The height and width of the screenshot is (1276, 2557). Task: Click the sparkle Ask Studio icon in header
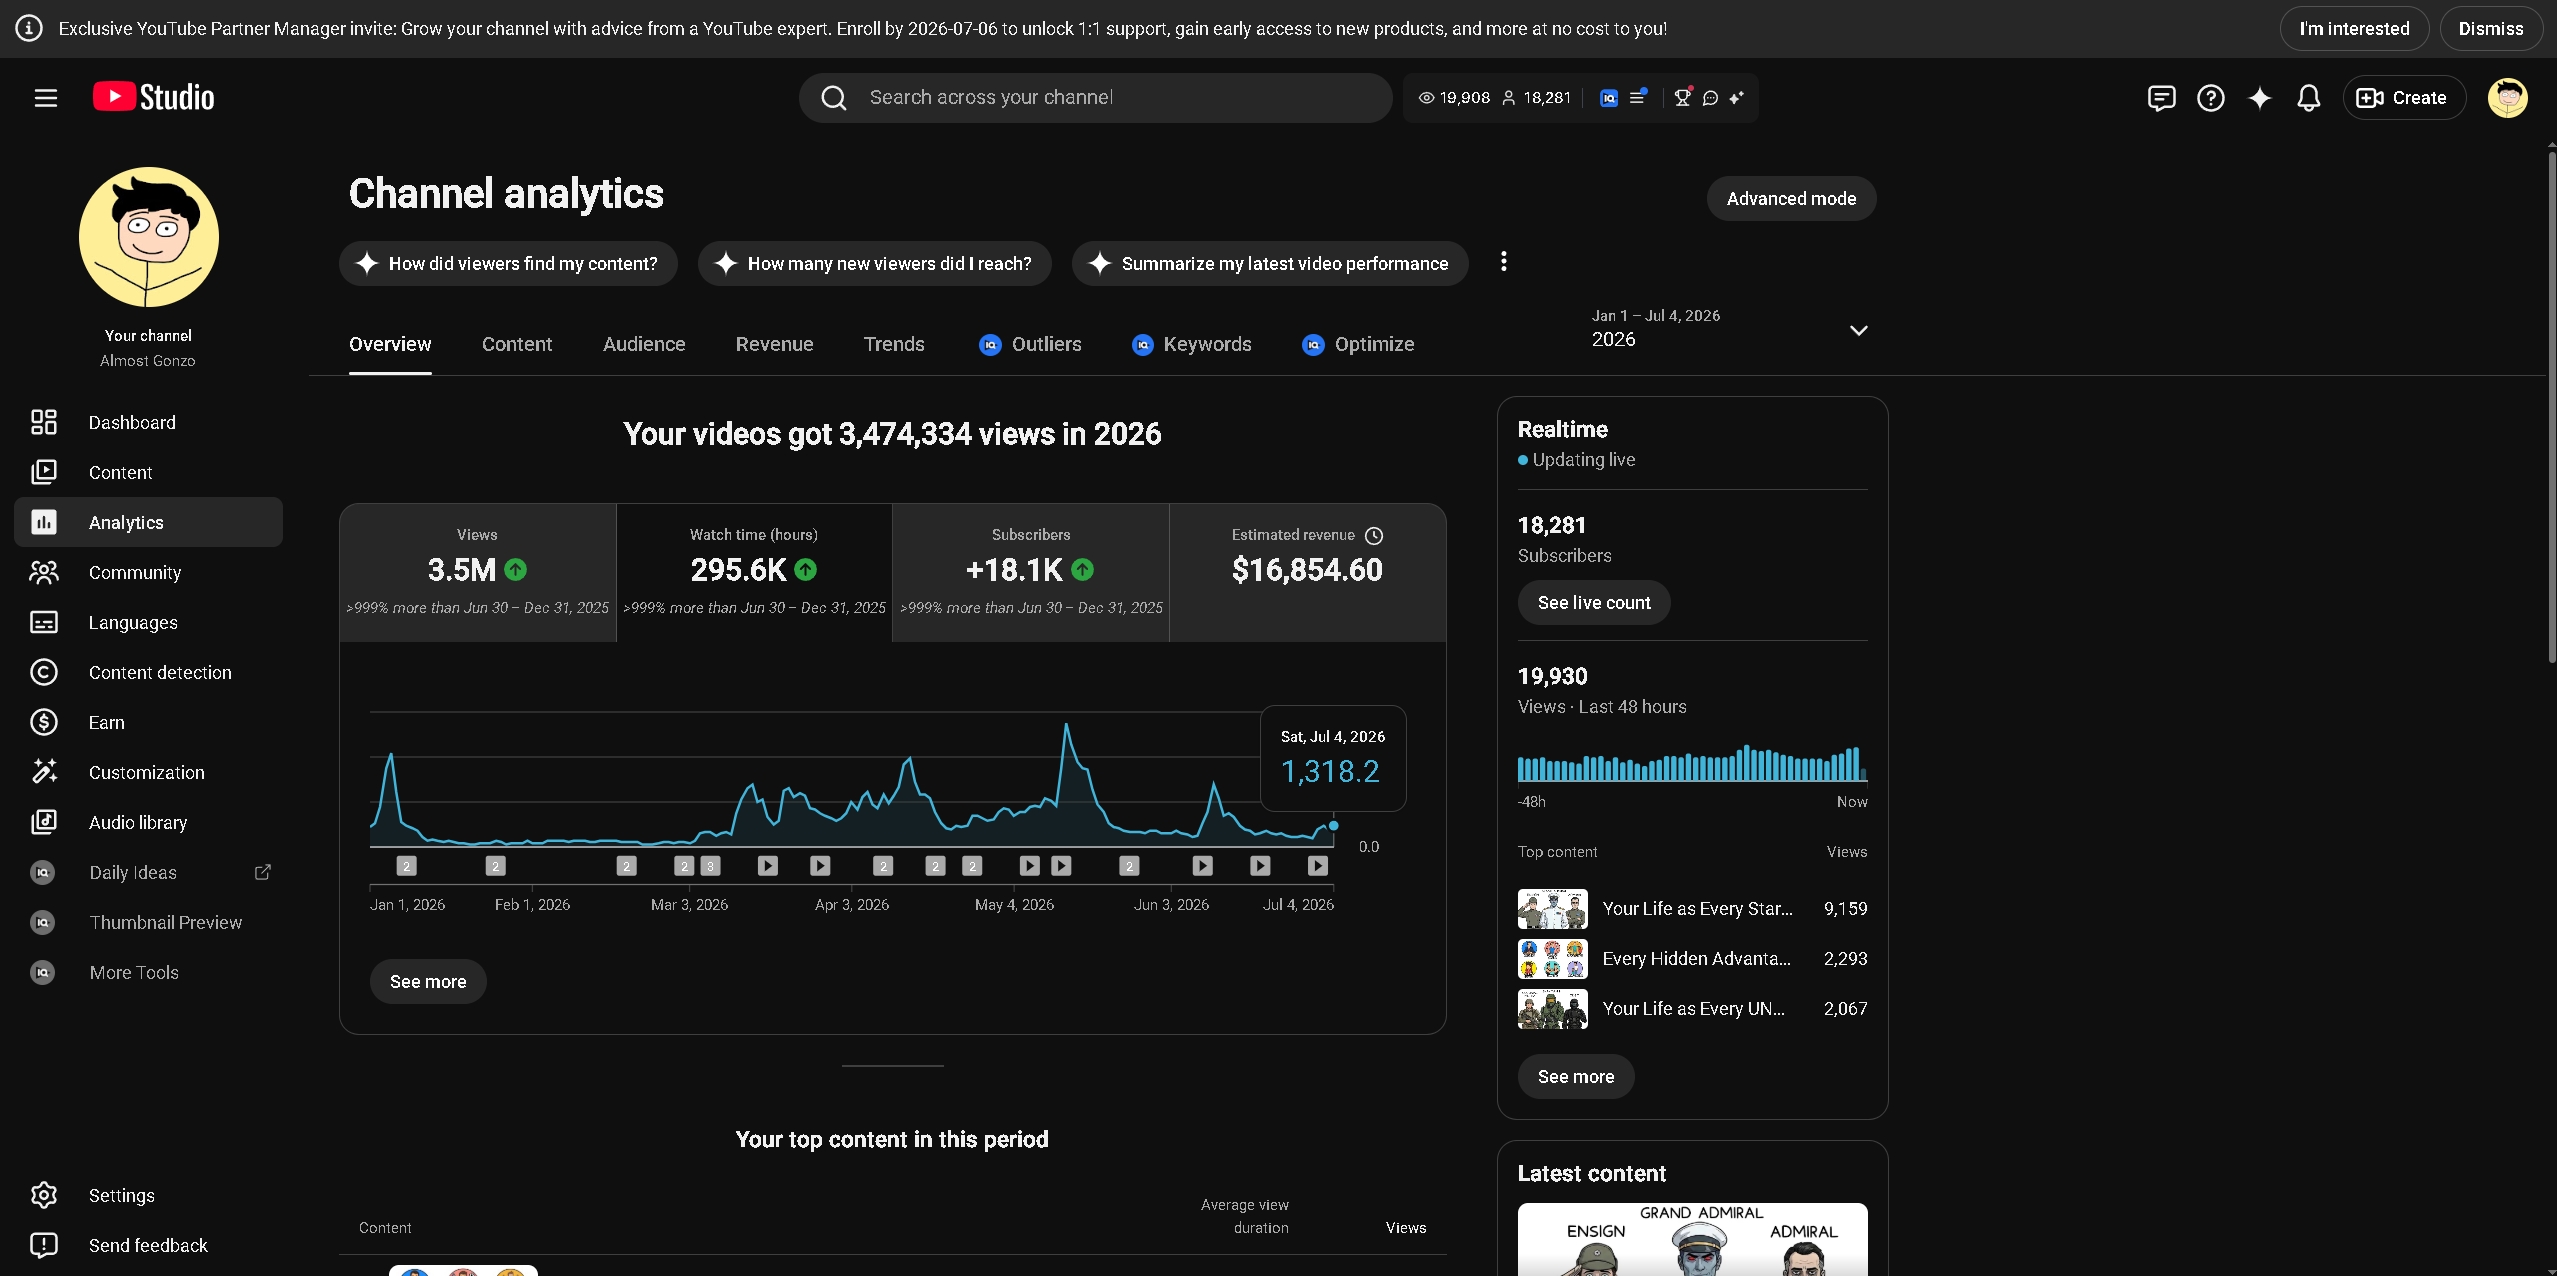coord(2259,98)
